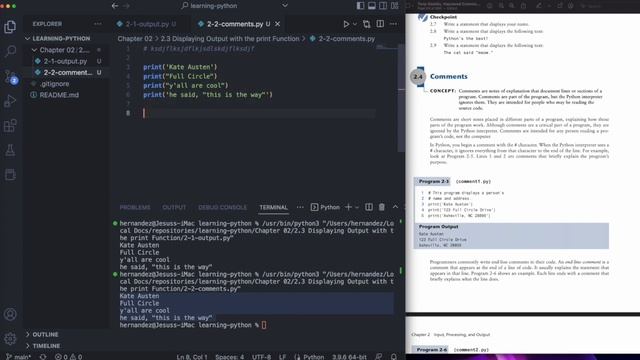640x360 pixels.
Task: Open 2-1-output.py in the explorer
Action: [x=65, y=61]
